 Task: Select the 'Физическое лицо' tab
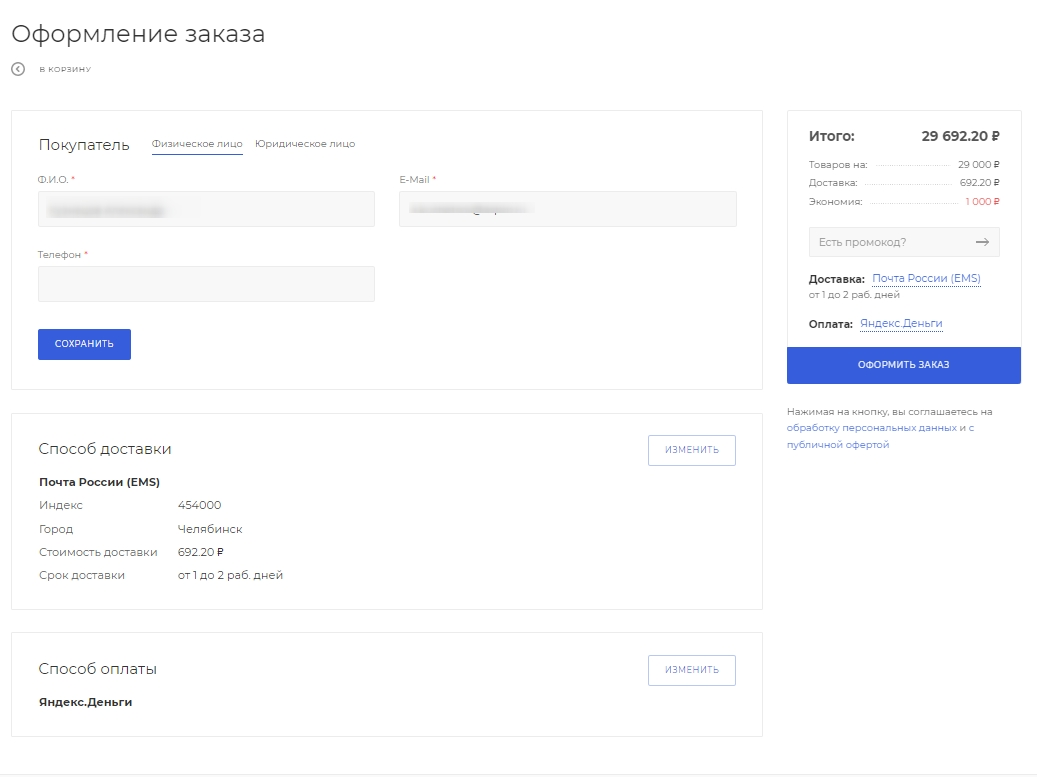point(197,144)
